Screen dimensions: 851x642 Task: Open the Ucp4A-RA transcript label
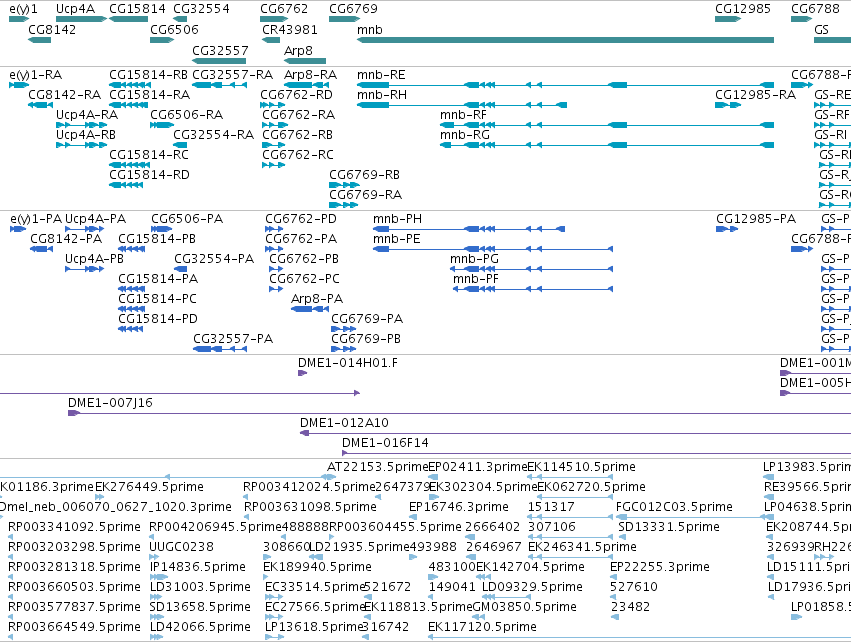tap(87, 115)
